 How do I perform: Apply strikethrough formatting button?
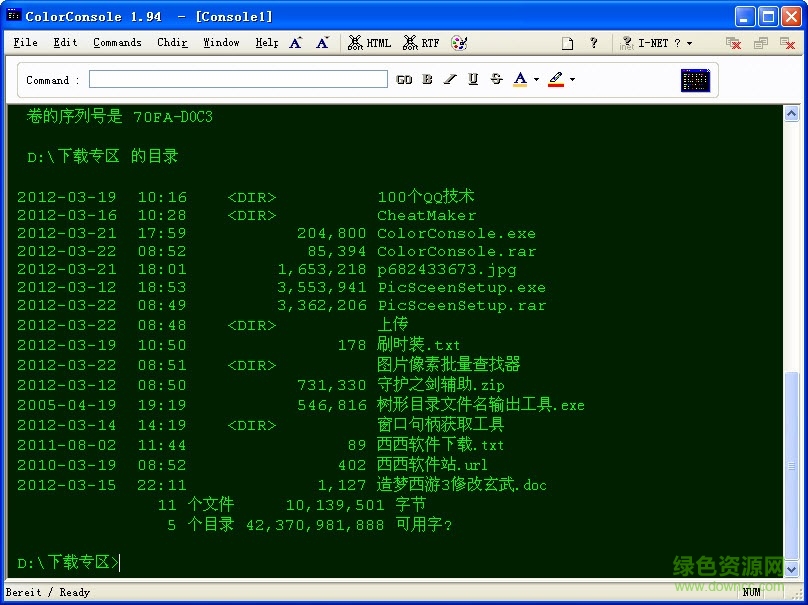pos(495,78)
